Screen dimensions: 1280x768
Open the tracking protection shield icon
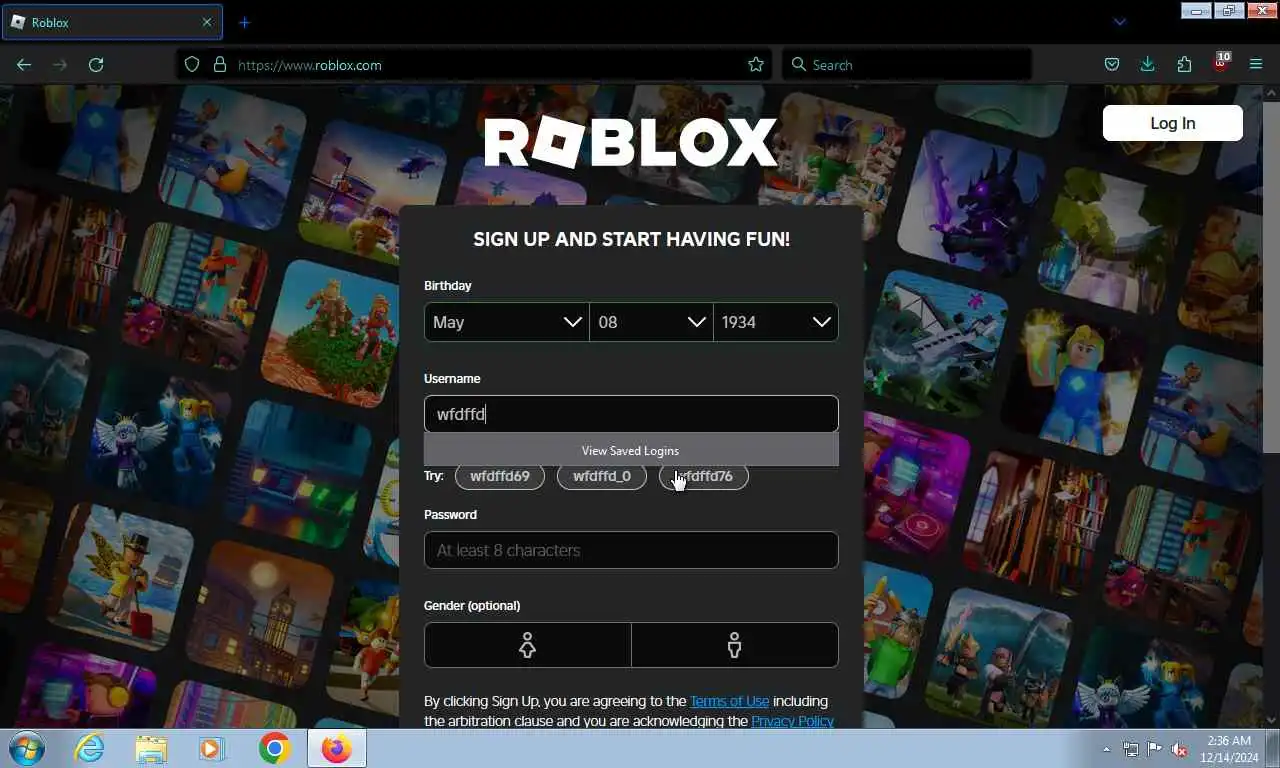[x=194, y=64]
